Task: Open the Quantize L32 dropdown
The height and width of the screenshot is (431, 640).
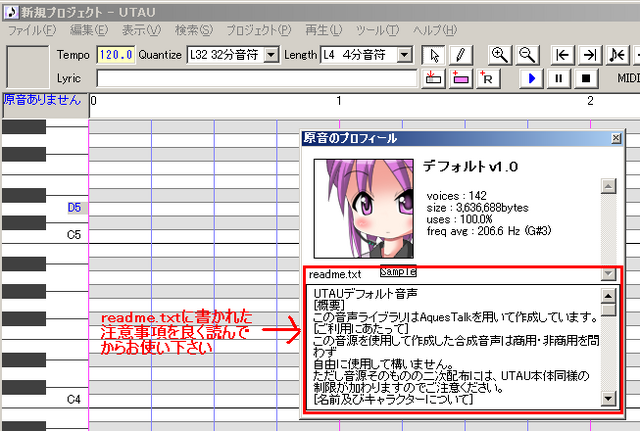Action: tap(271, 55)
